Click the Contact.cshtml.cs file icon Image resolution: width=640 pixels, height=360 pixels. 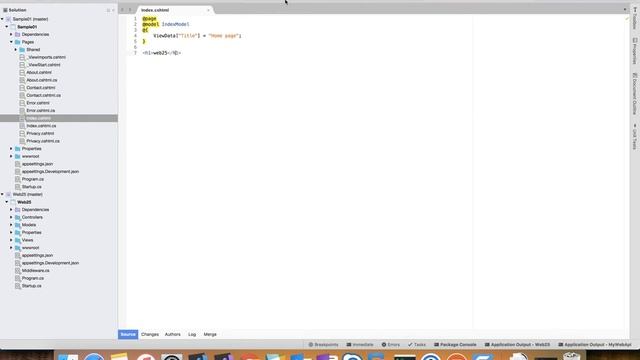click(22, 96)
